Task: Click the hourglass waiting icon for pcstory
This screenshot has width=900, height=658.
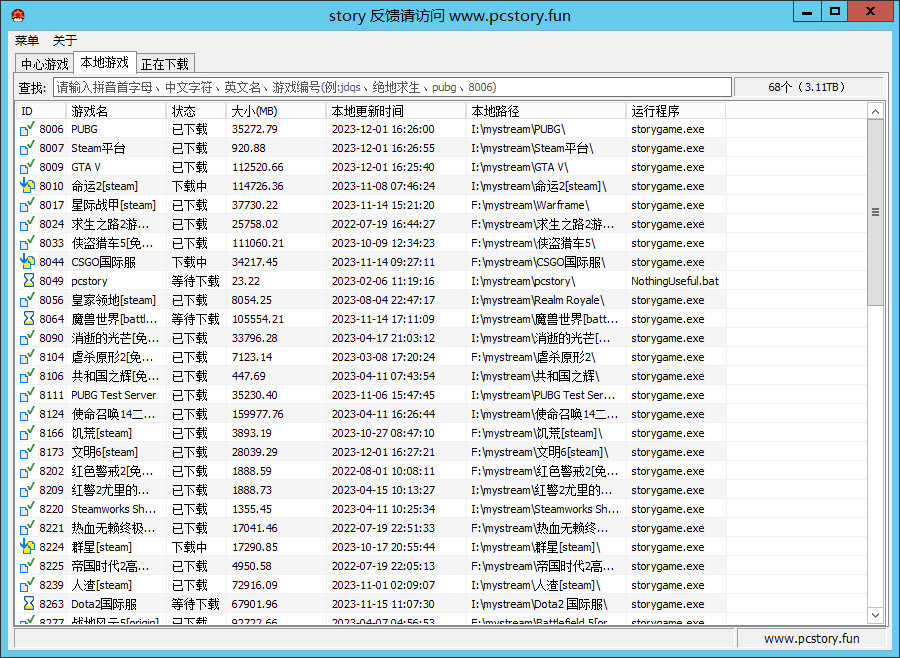Action: pos(28,281)
